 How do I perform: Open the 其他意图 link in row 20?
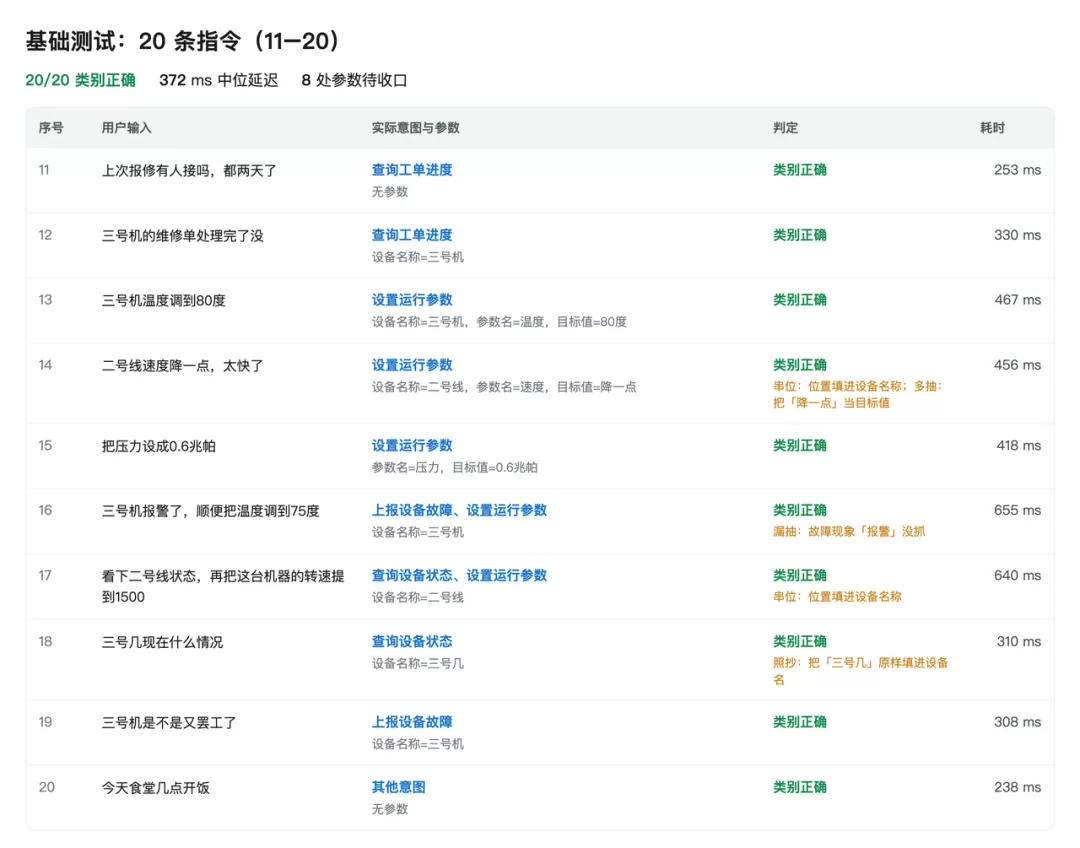tap(399, 787)
